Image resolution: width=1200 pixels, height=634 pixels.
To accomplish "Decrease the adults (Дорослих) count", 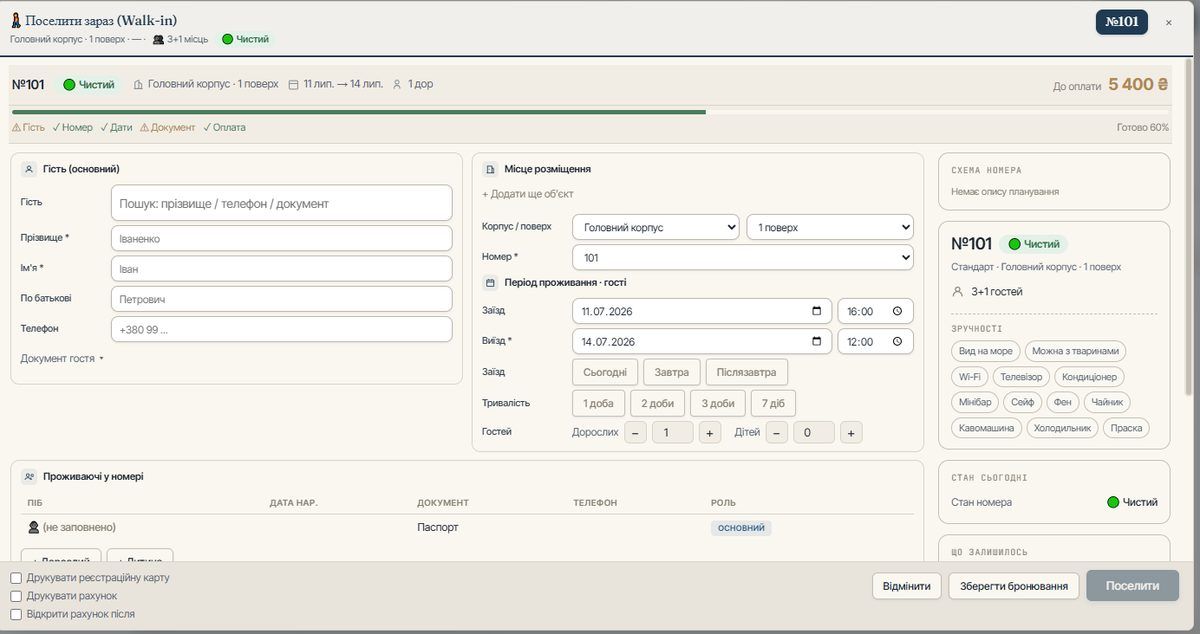I will pyautogui.click(x=635, y=432).
